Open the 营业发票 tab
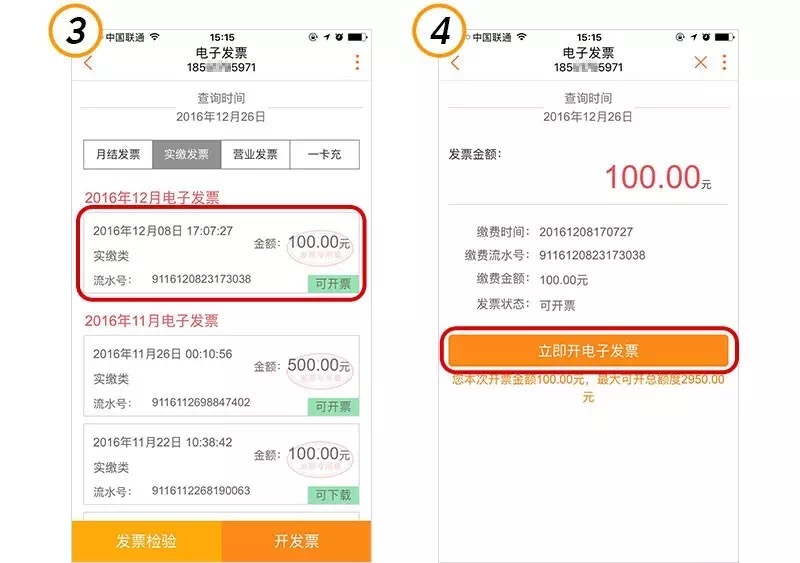This screenshot has width=800, height=563. 255,154
